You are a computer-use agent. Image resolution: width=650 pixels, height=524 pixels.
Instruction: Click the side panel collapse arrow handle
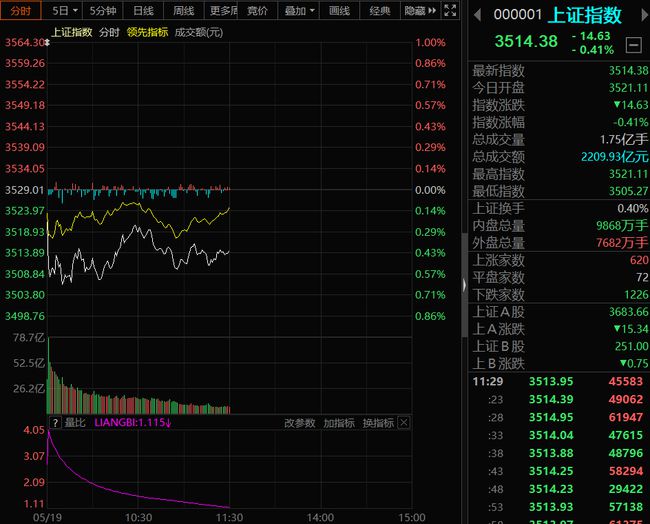(x=464, y=285)
